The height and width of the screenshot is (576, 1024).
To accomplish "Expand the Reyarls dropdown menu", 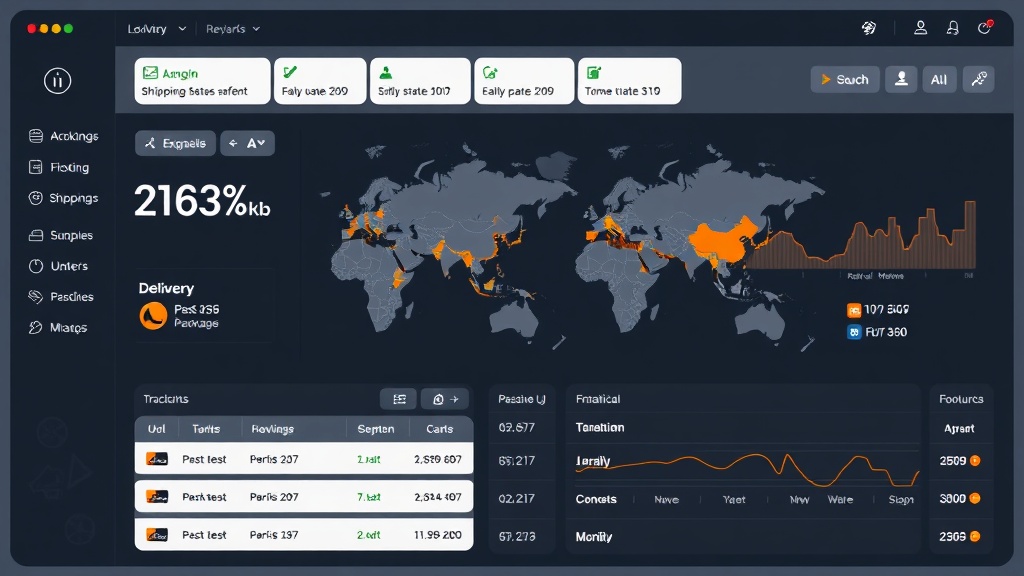I will [233, 29].
